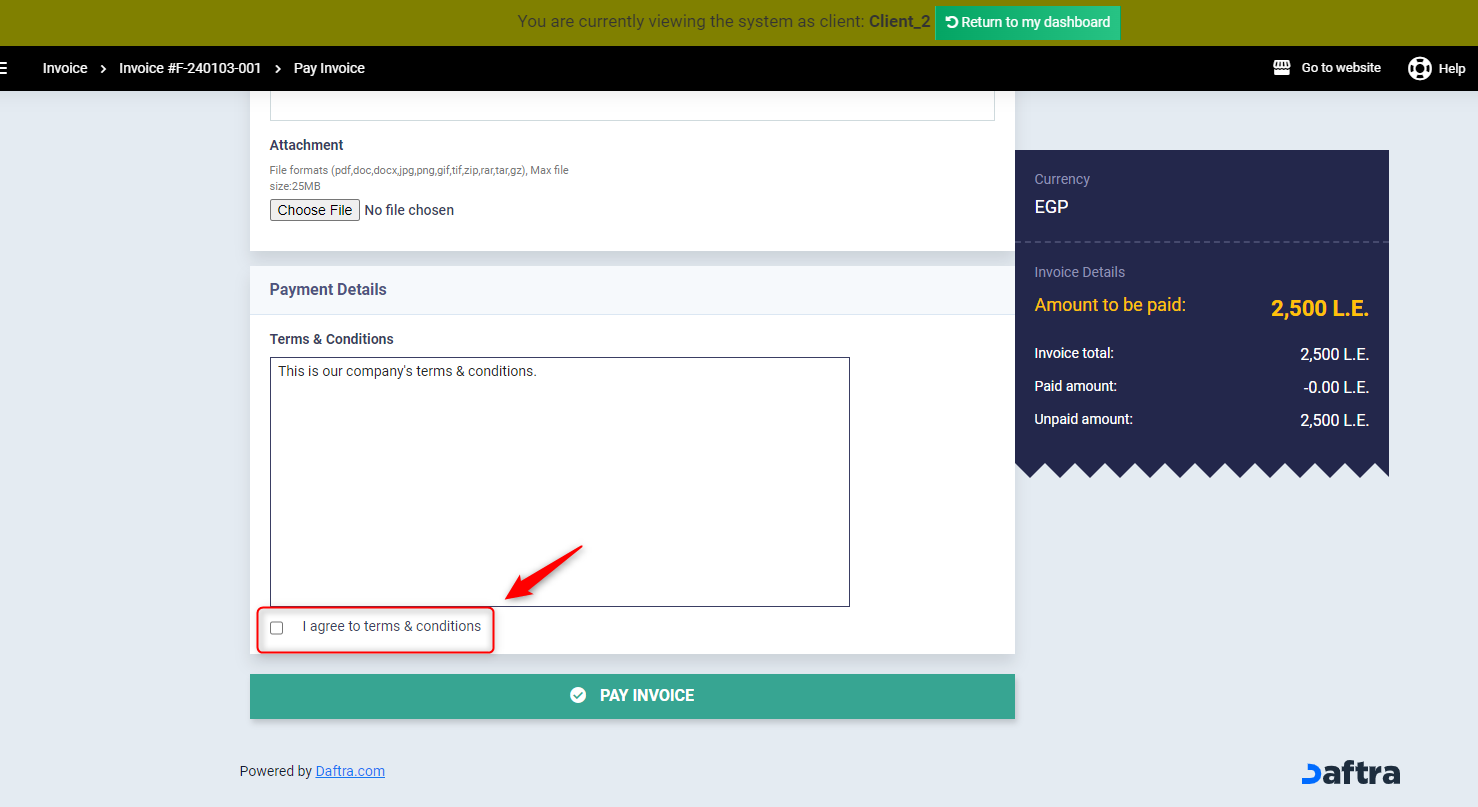
Task: Tick the agree to terms checkbox
Action: point(277,628)
